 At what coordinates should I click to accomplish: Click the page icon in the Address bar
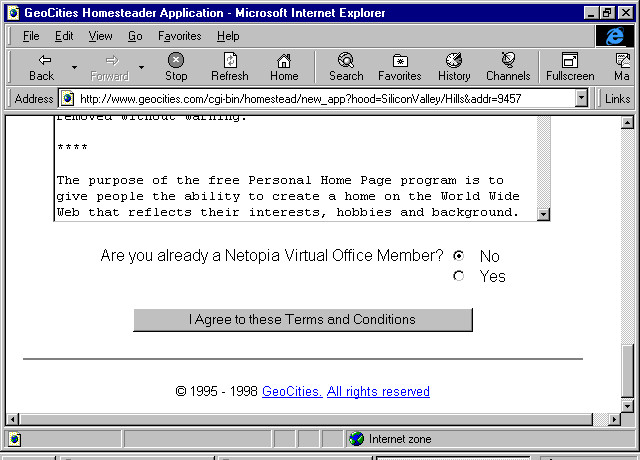tap(67, 98)
